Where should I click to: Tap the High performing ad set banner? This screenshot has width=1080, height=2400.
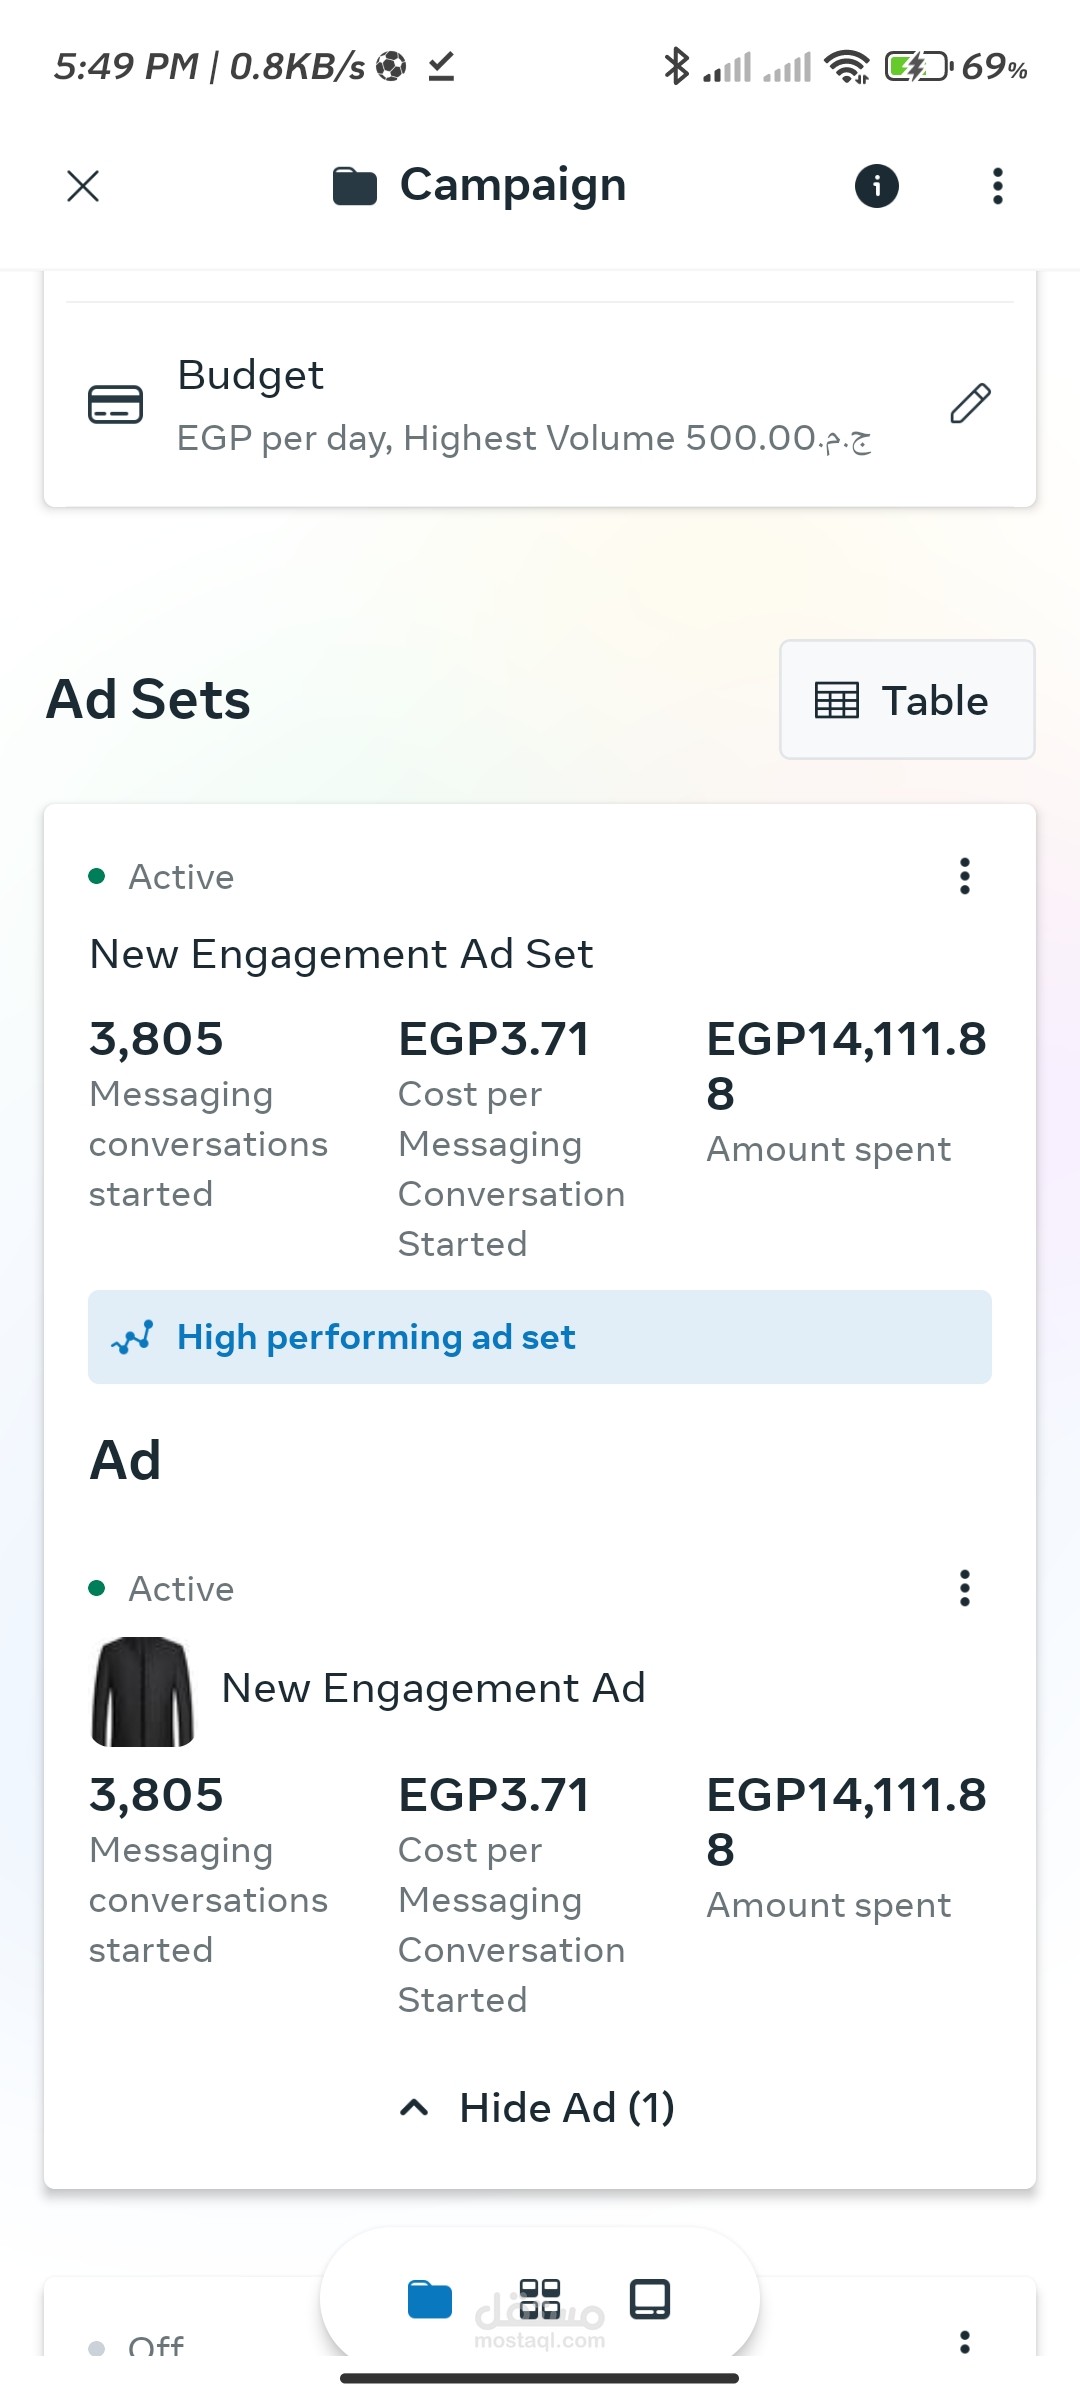pyautogui.click(x=540, y=1337)
